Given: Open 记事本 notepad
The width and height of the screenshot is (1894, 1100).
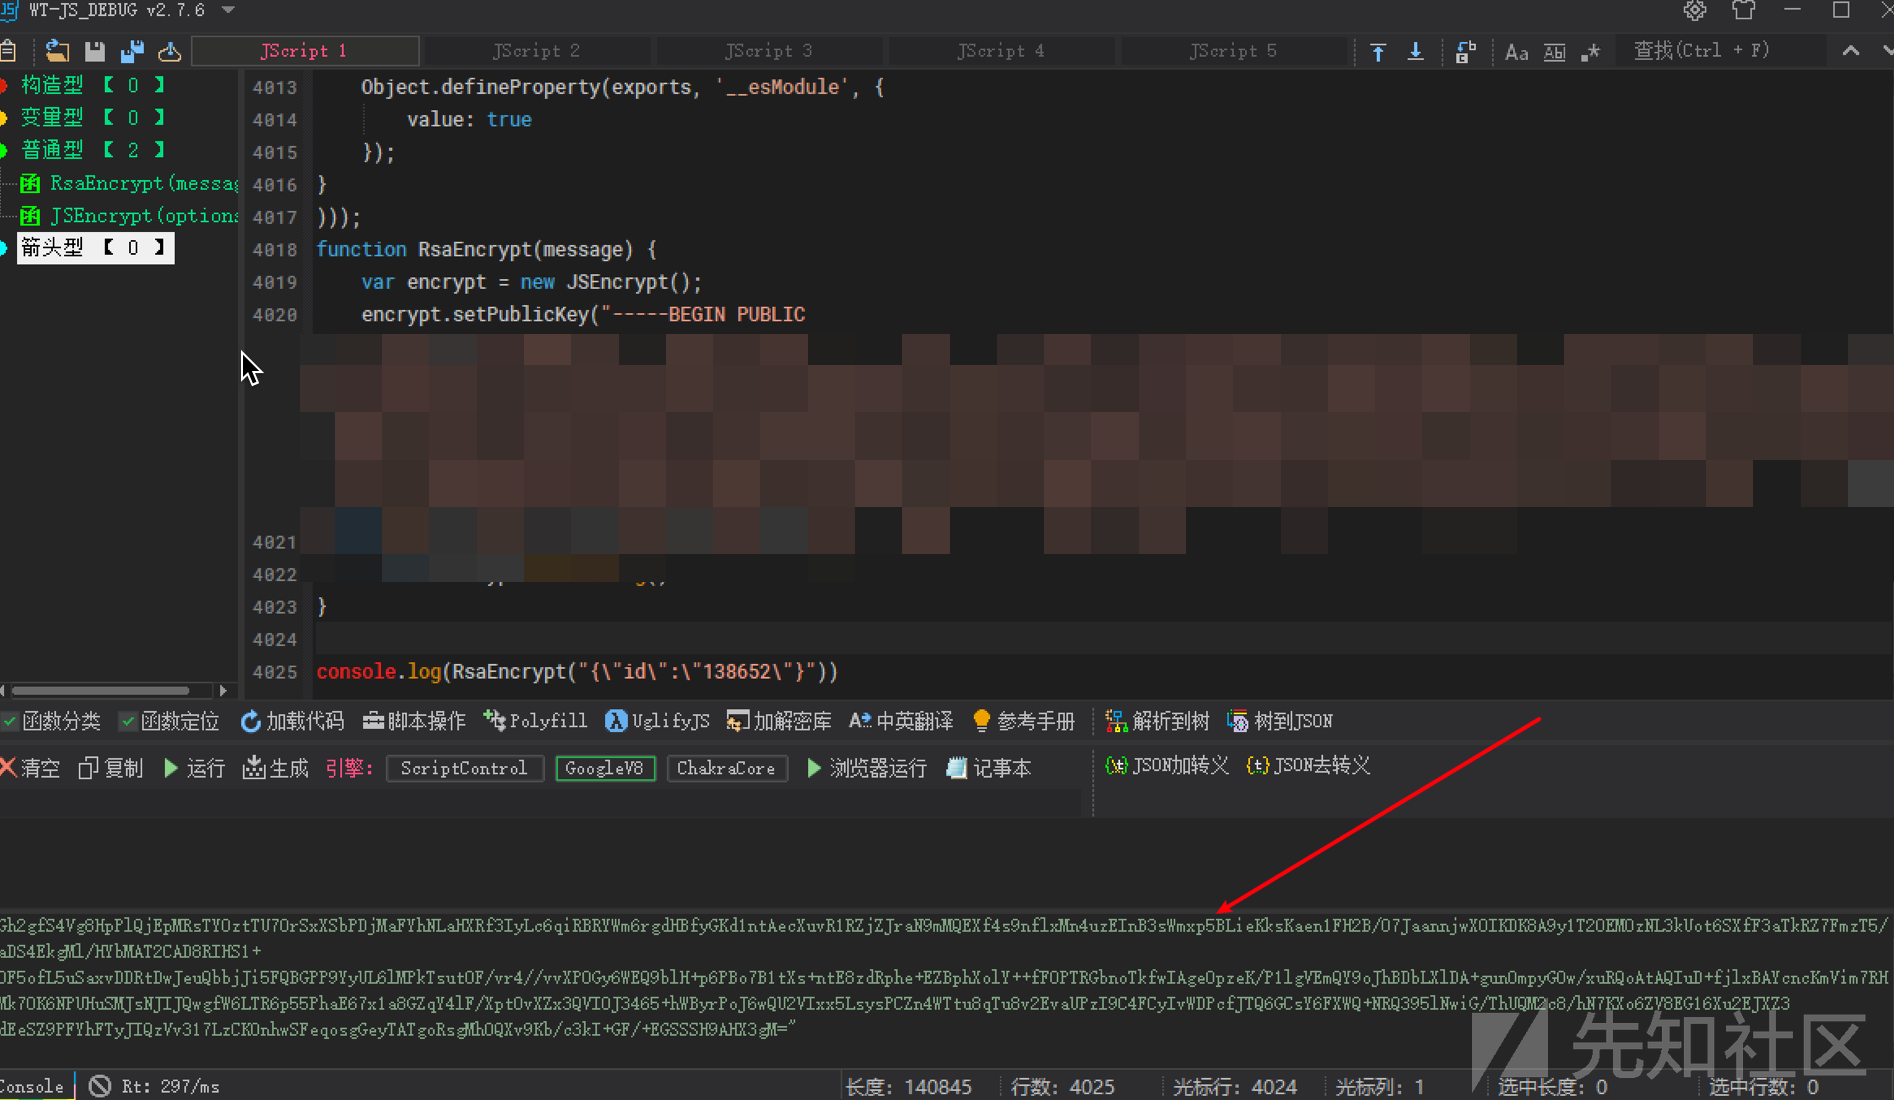Looking at the screenshot, I should click(989, 768).
